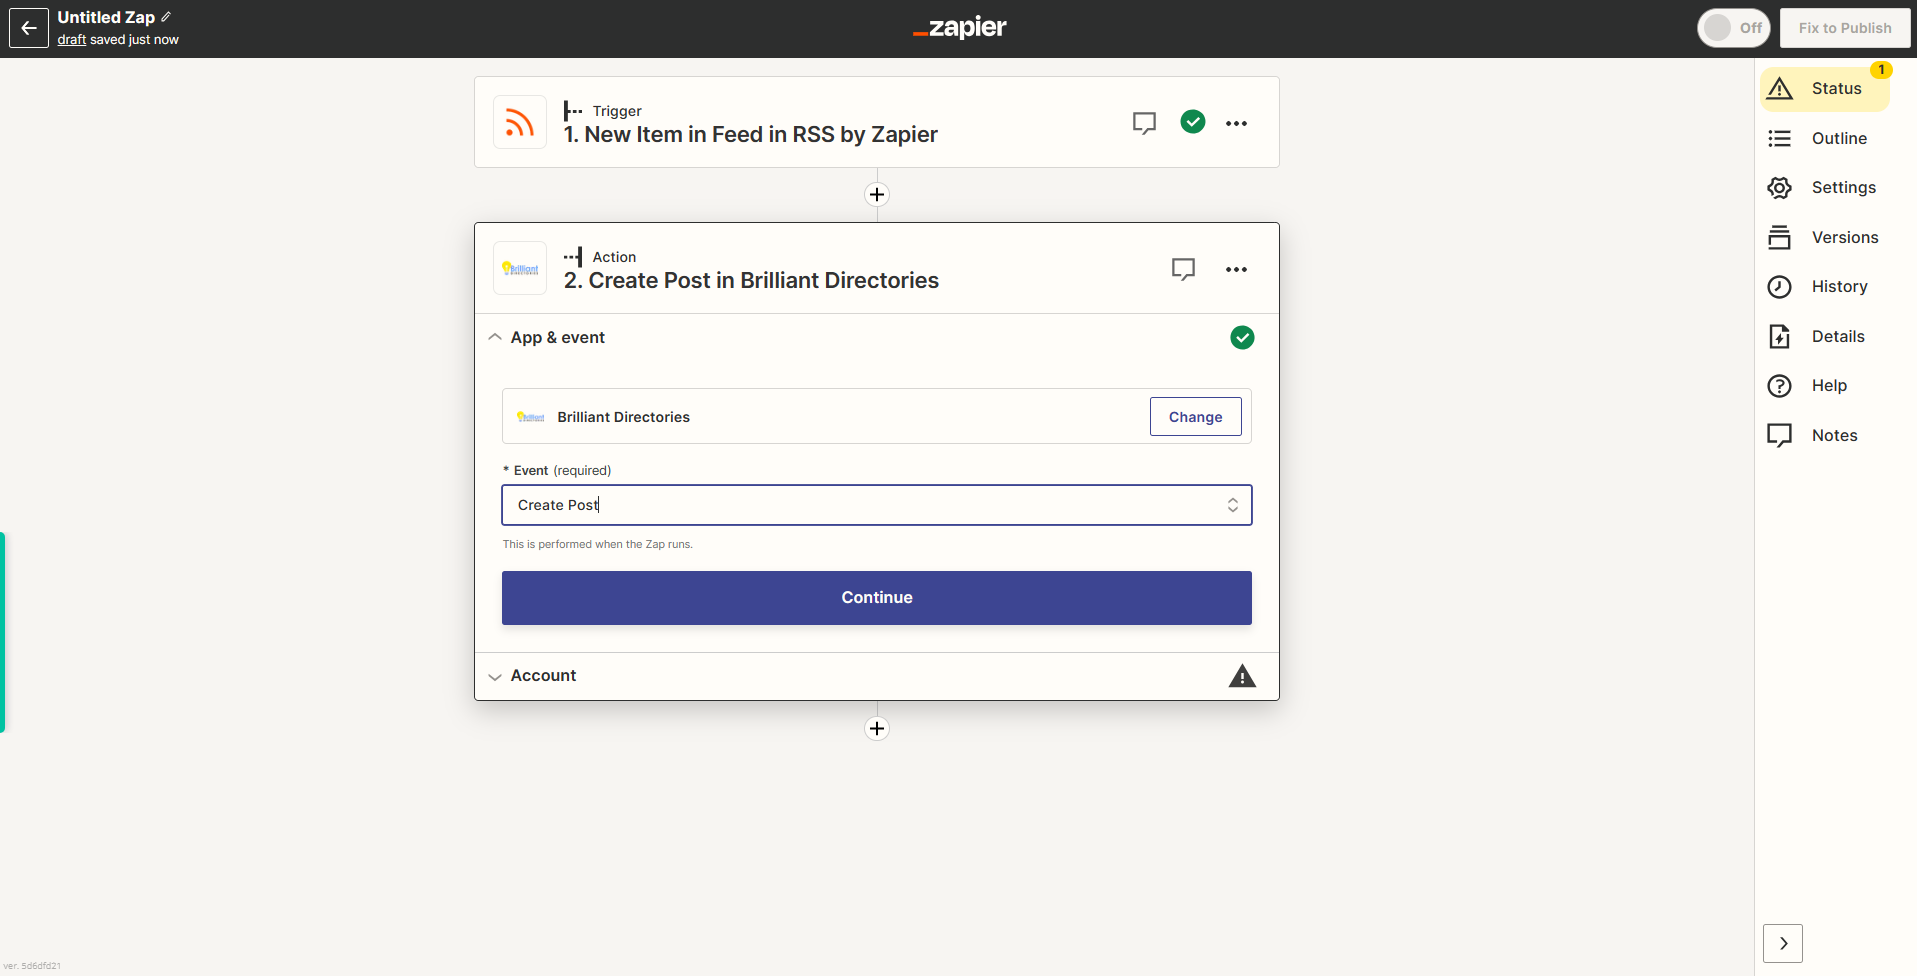Open comment icon on trigger step
The height and width of the screenshot is (976, 1917).
point(1144,123)
